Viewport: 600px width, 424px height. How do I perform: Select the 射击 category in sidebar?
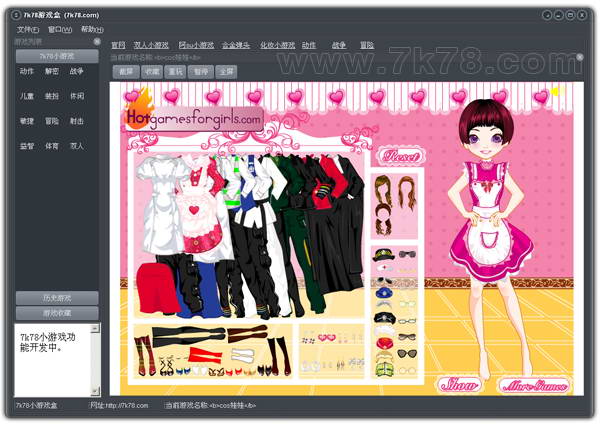pos(77,121)
